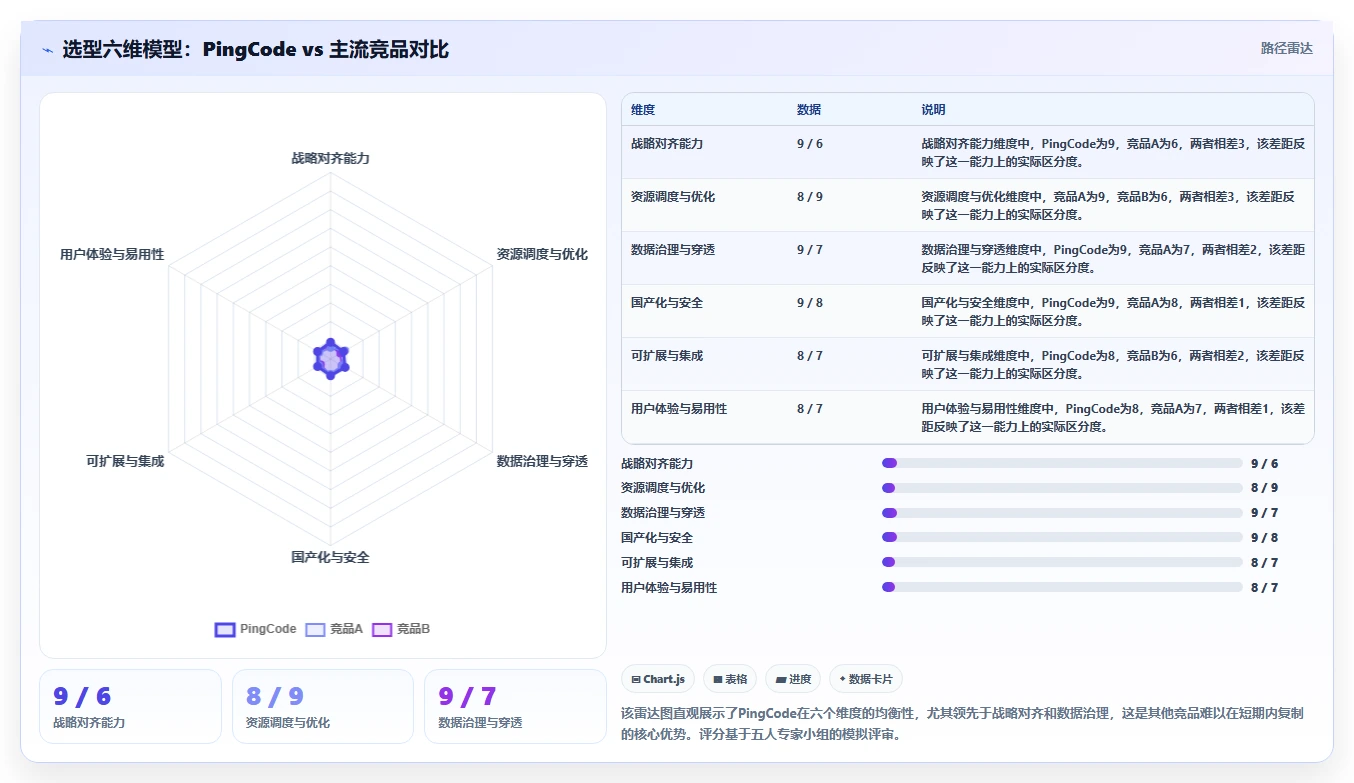Viewport: 1354px width, 783px height.
Task: Click the 国产化与安全 radar axis label
Action: click(x=331, y=557)
